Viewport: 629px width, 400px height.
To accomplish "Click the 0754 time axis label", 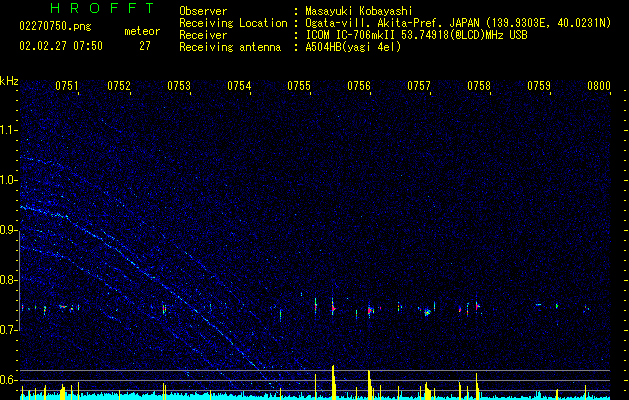I will pos(239,86).
